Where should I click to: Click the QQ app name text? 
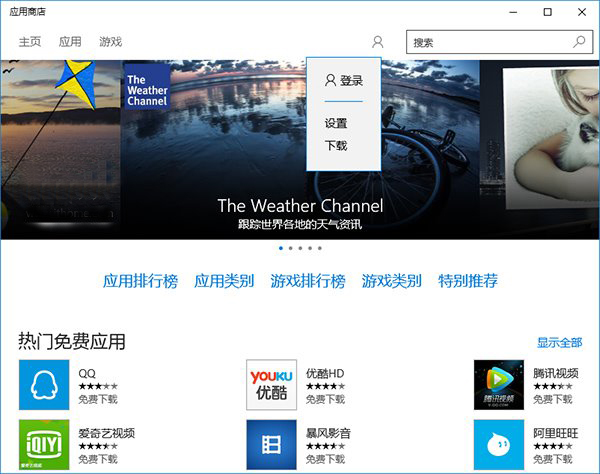pyautogui.click(x=87, y=373)
